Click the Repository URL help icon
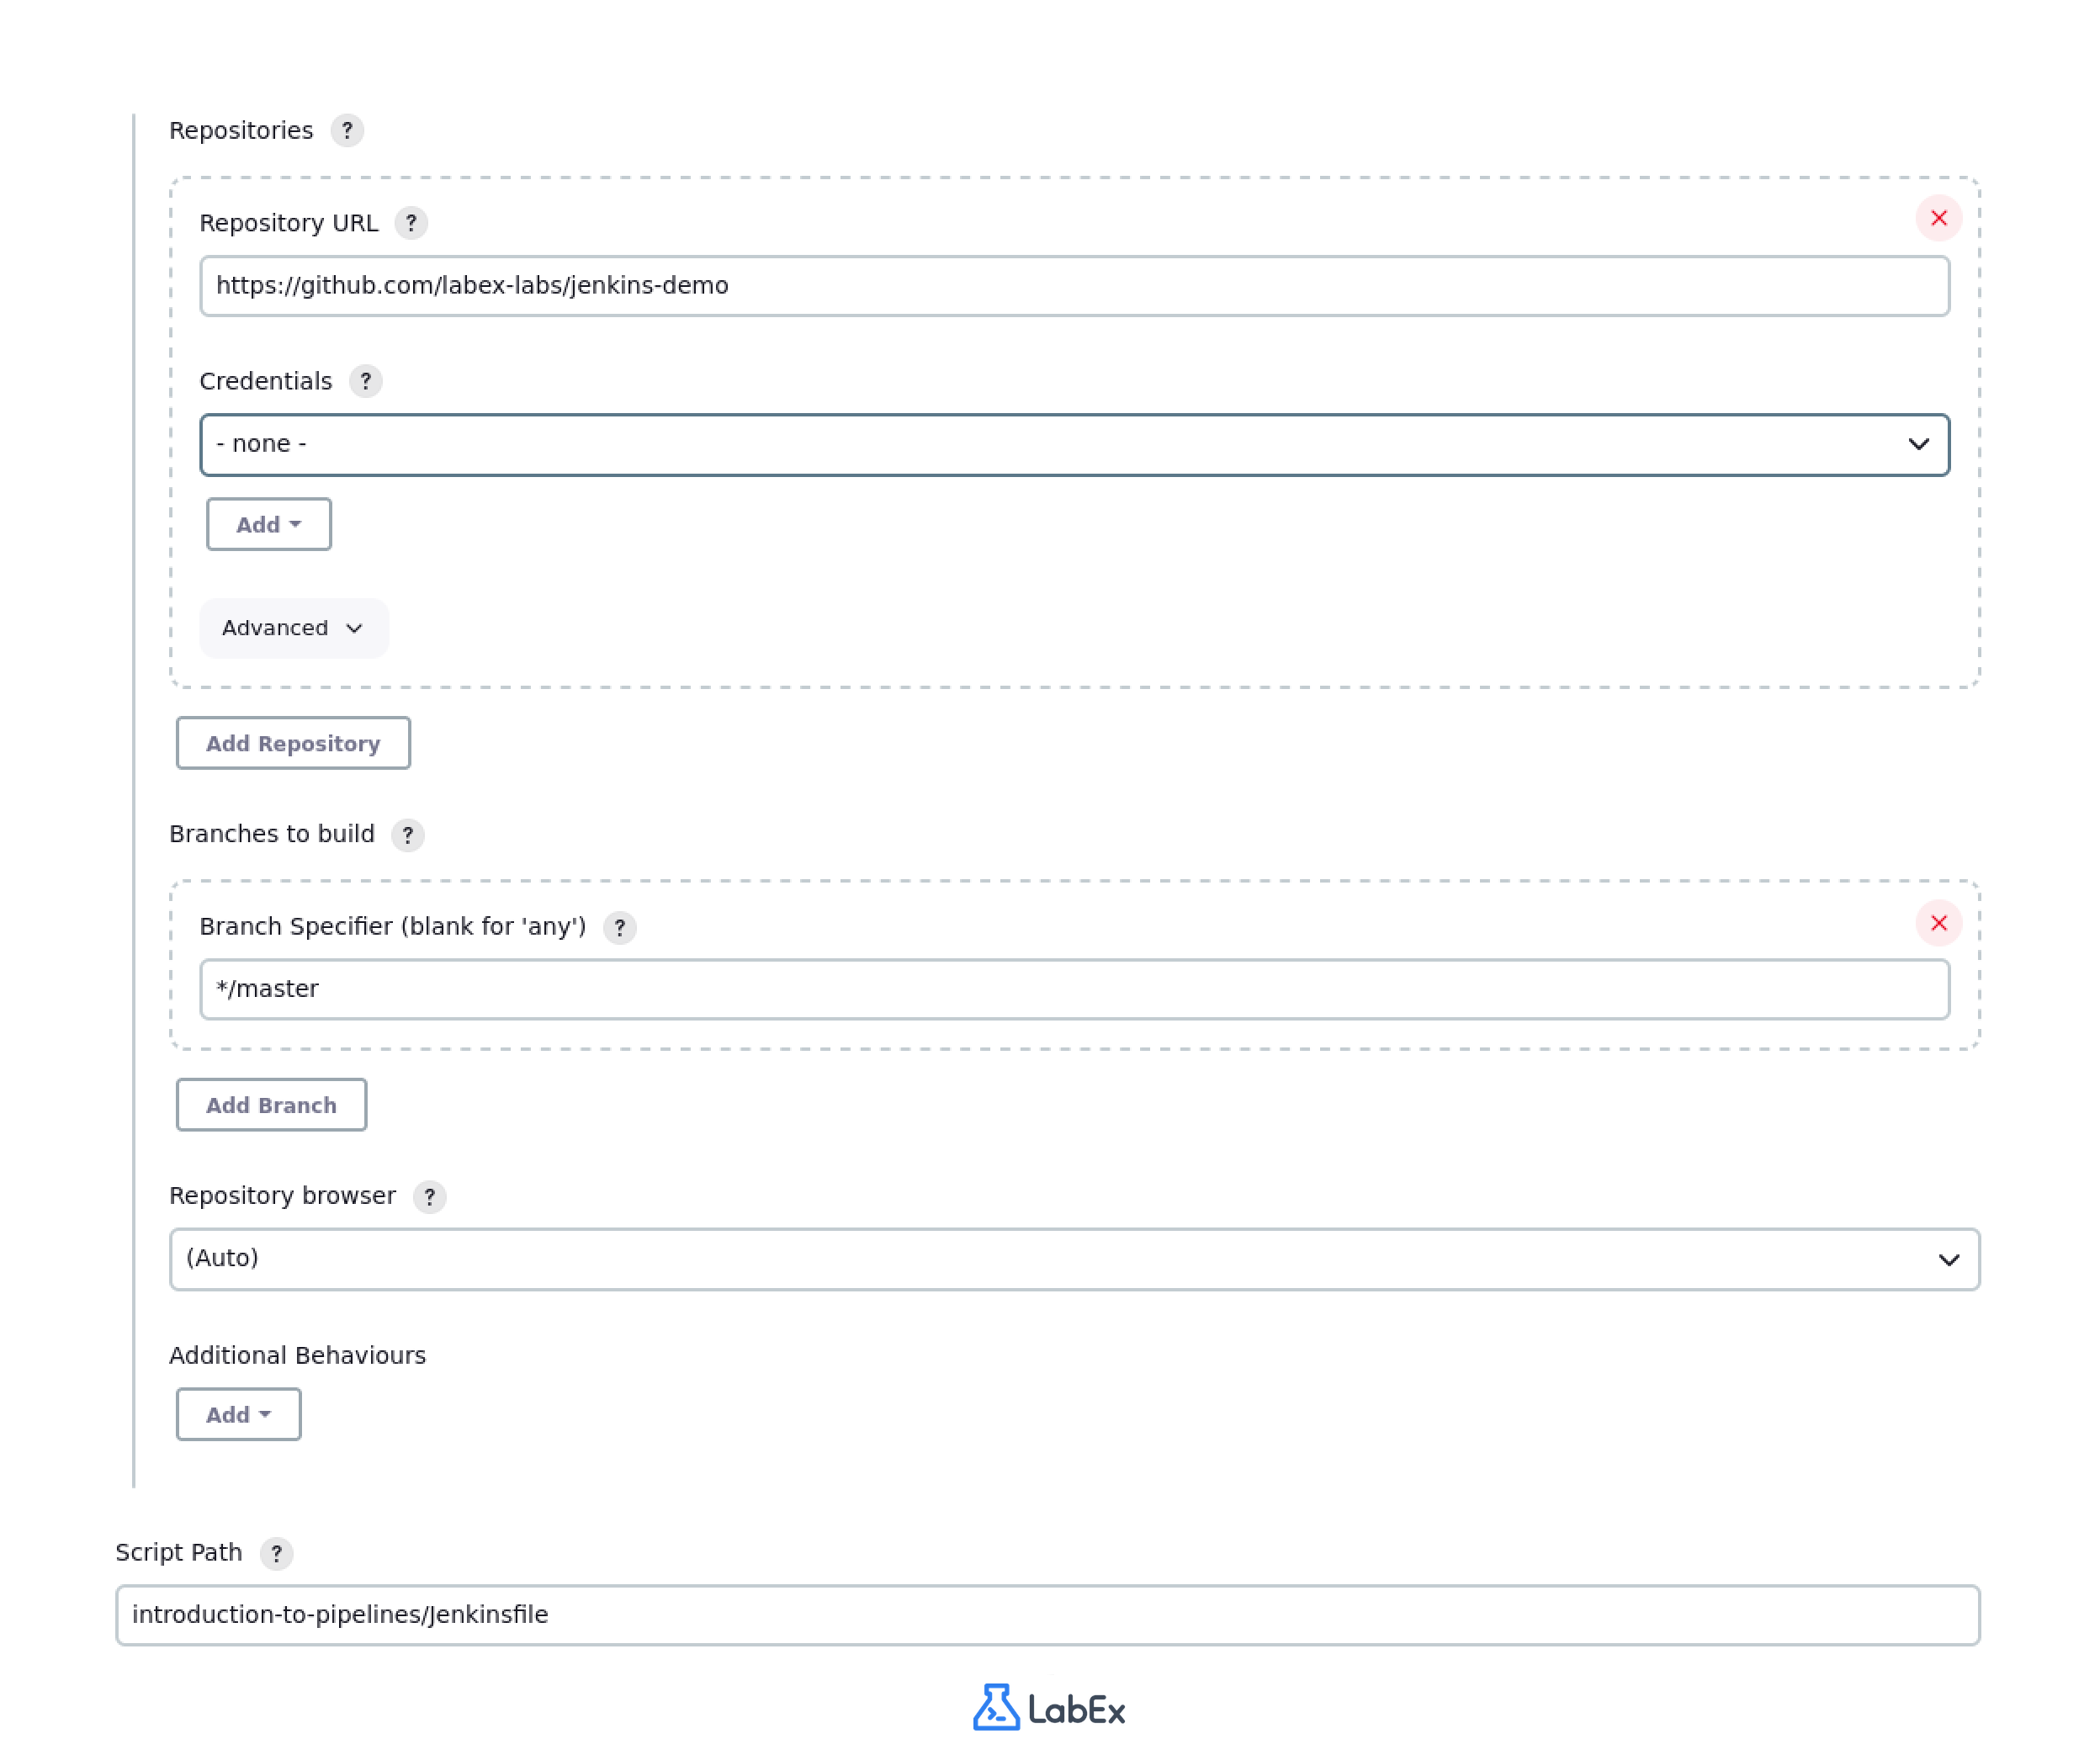Image resolution: width=2100 pixels, height=1755 pixels. click(412, 223)
